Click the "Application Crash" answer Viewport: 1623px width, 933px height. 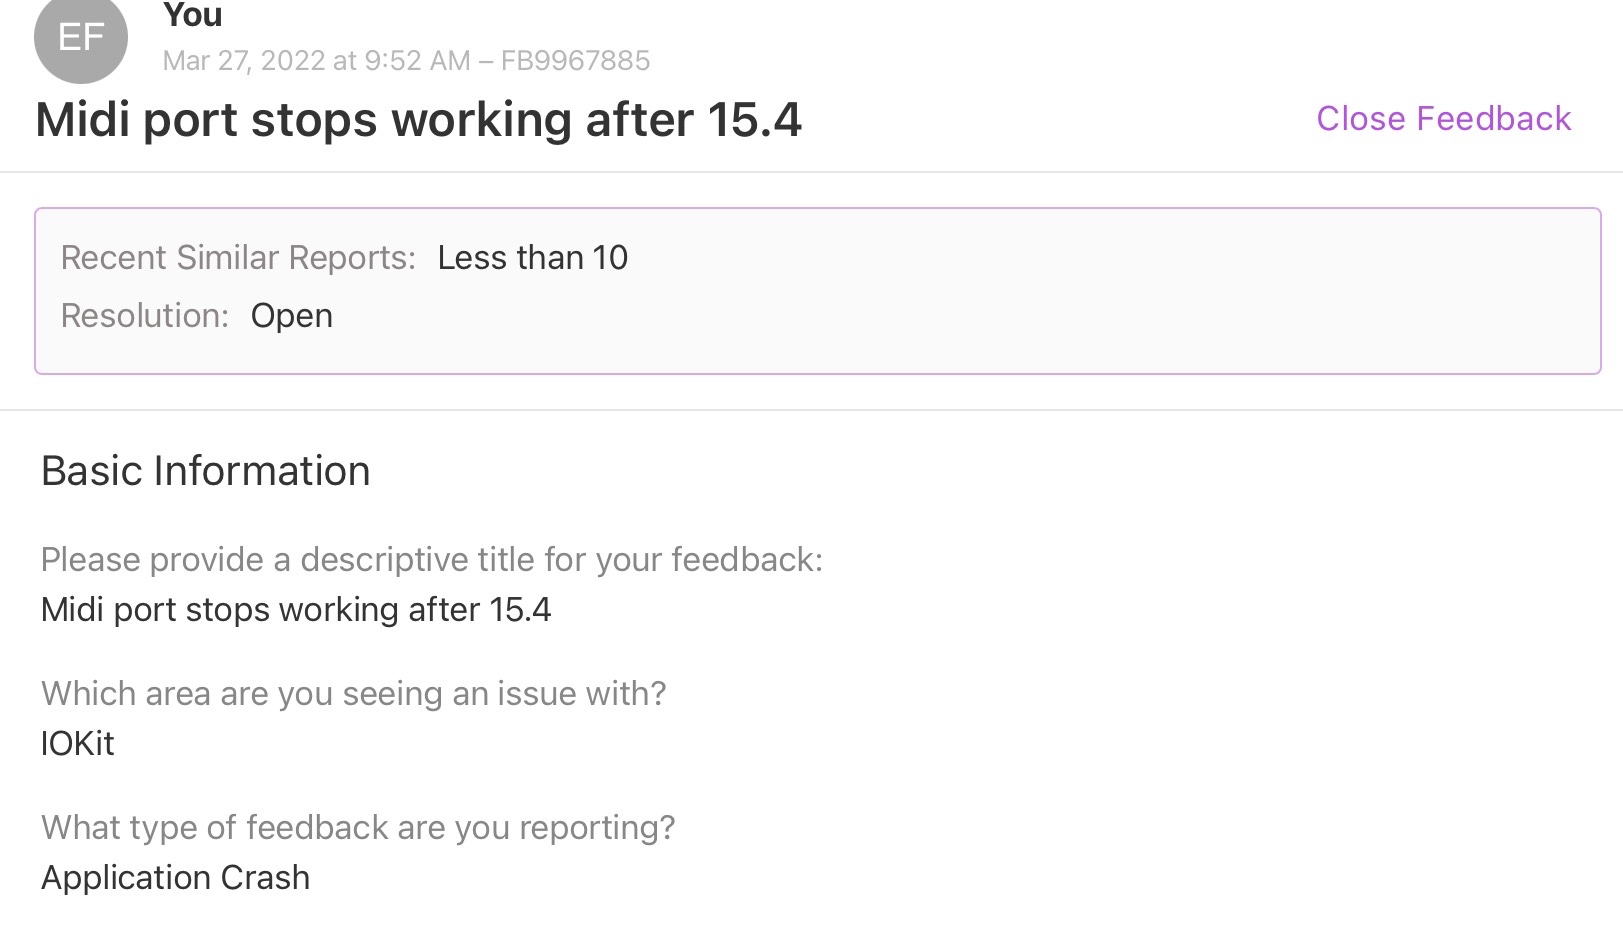click(x=175, y=878)
